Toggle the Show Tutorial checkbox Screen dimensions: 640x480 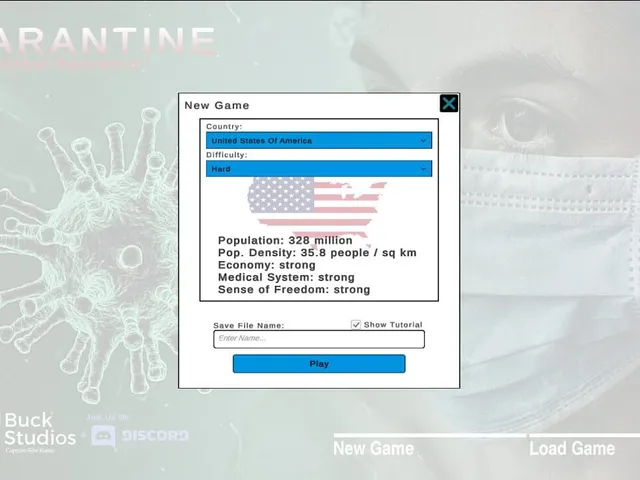[356, 324]
